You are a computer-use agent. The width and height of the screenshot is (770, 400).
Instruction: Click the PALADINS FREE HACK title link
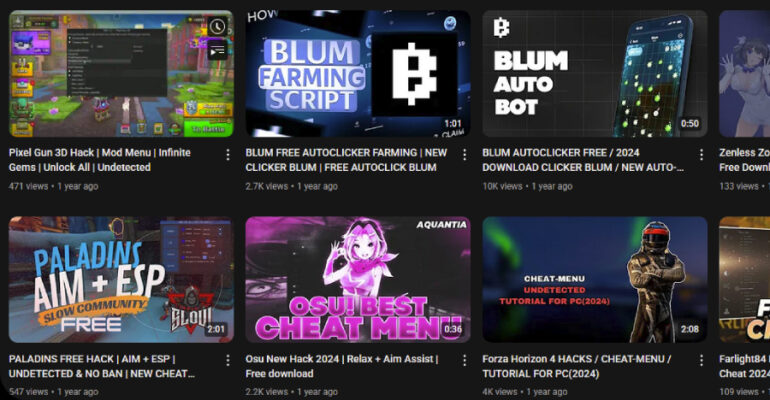102,366
